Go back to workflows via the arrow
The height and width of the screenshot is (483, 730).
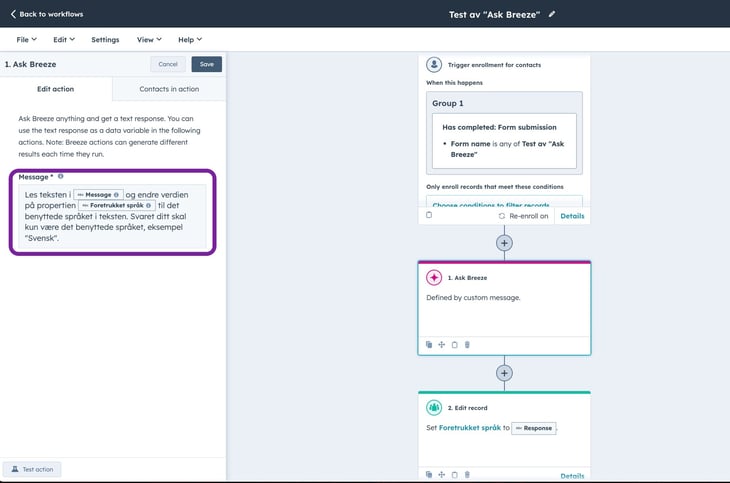pyautogui.click(x=13, y=14)
